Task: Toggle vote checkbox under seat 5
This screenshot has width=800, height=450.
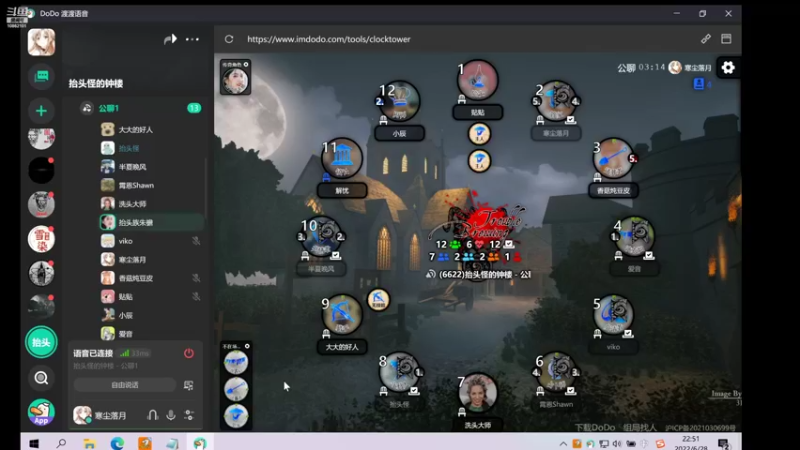Action: tap(628, 334)
